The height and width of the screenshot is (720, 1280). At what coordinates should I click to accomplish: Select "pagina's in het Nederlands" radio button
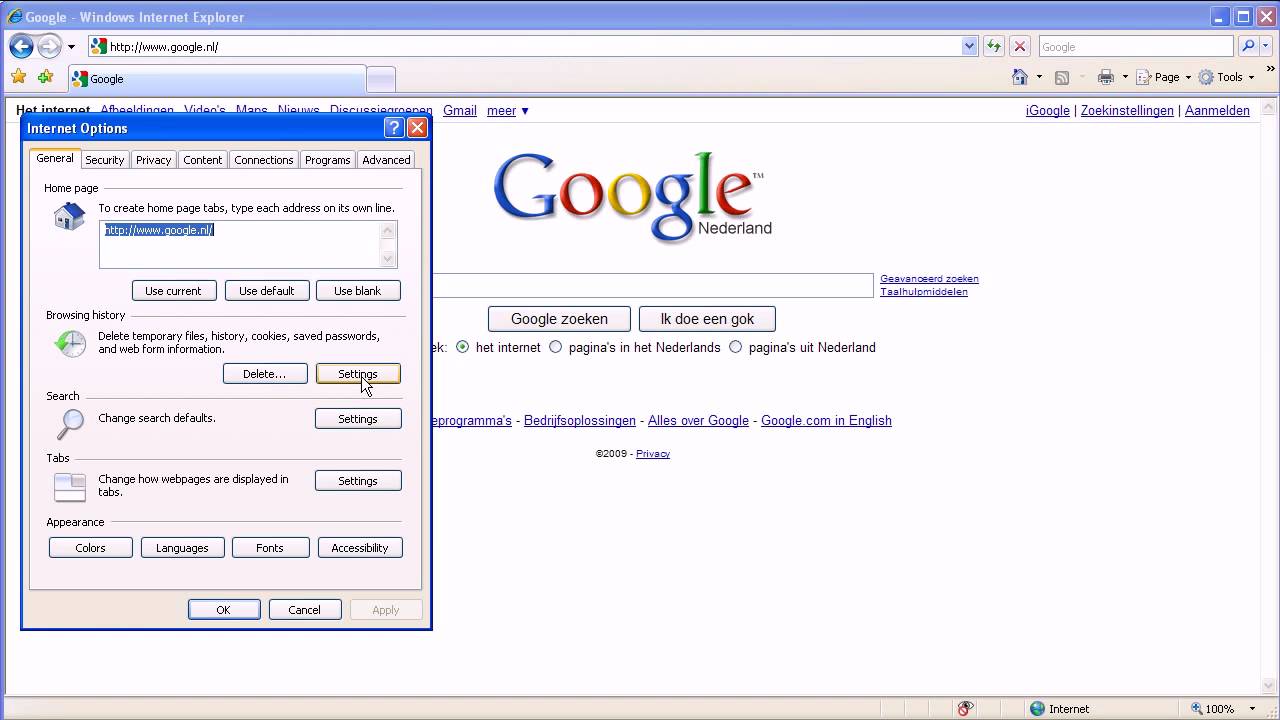coord(555,347)
